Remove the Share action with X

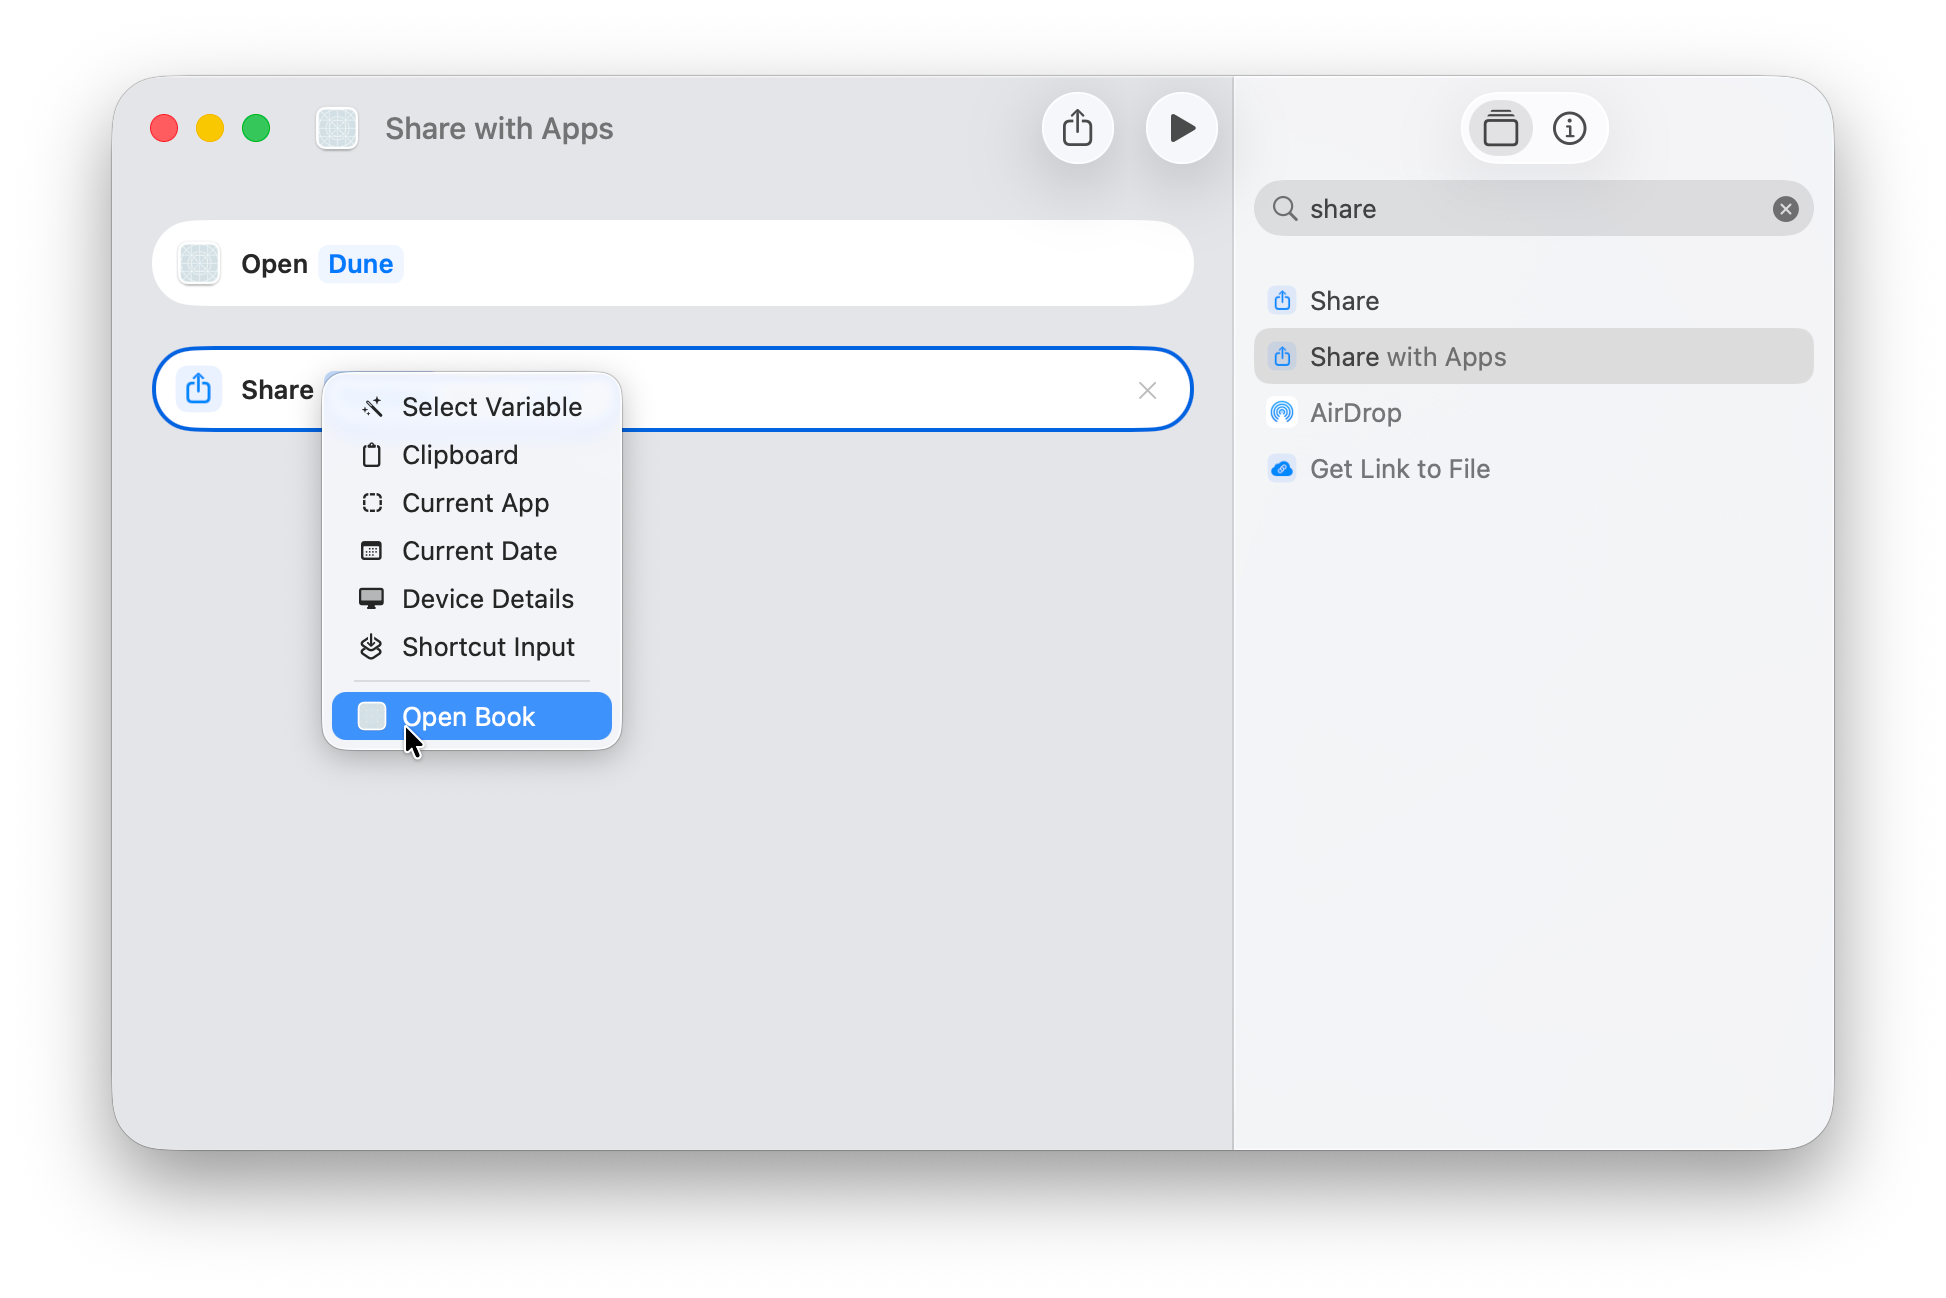(x=1147, y=390)
